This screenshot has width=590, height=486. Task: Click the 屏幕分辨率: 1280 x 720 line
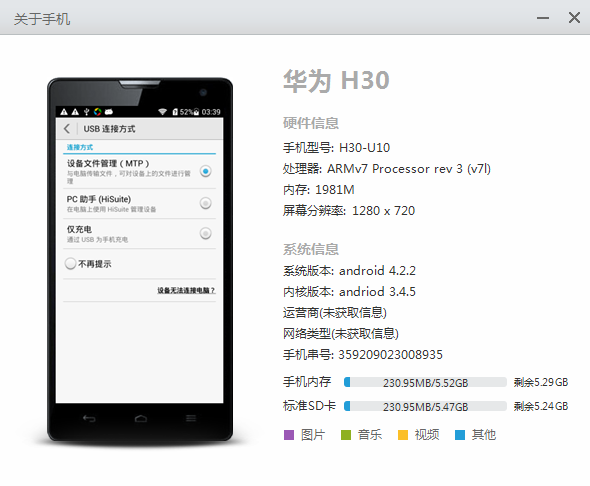[x=349, y=211]
